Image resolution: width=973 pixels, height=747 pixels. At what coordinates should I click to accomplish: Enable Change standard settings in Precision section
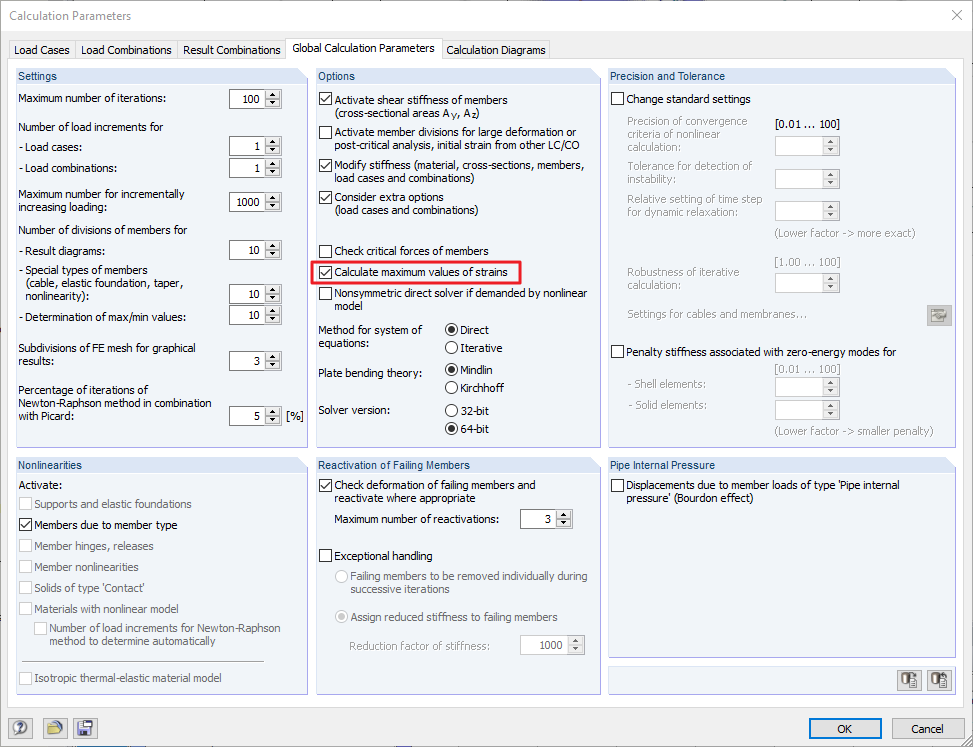617,98
